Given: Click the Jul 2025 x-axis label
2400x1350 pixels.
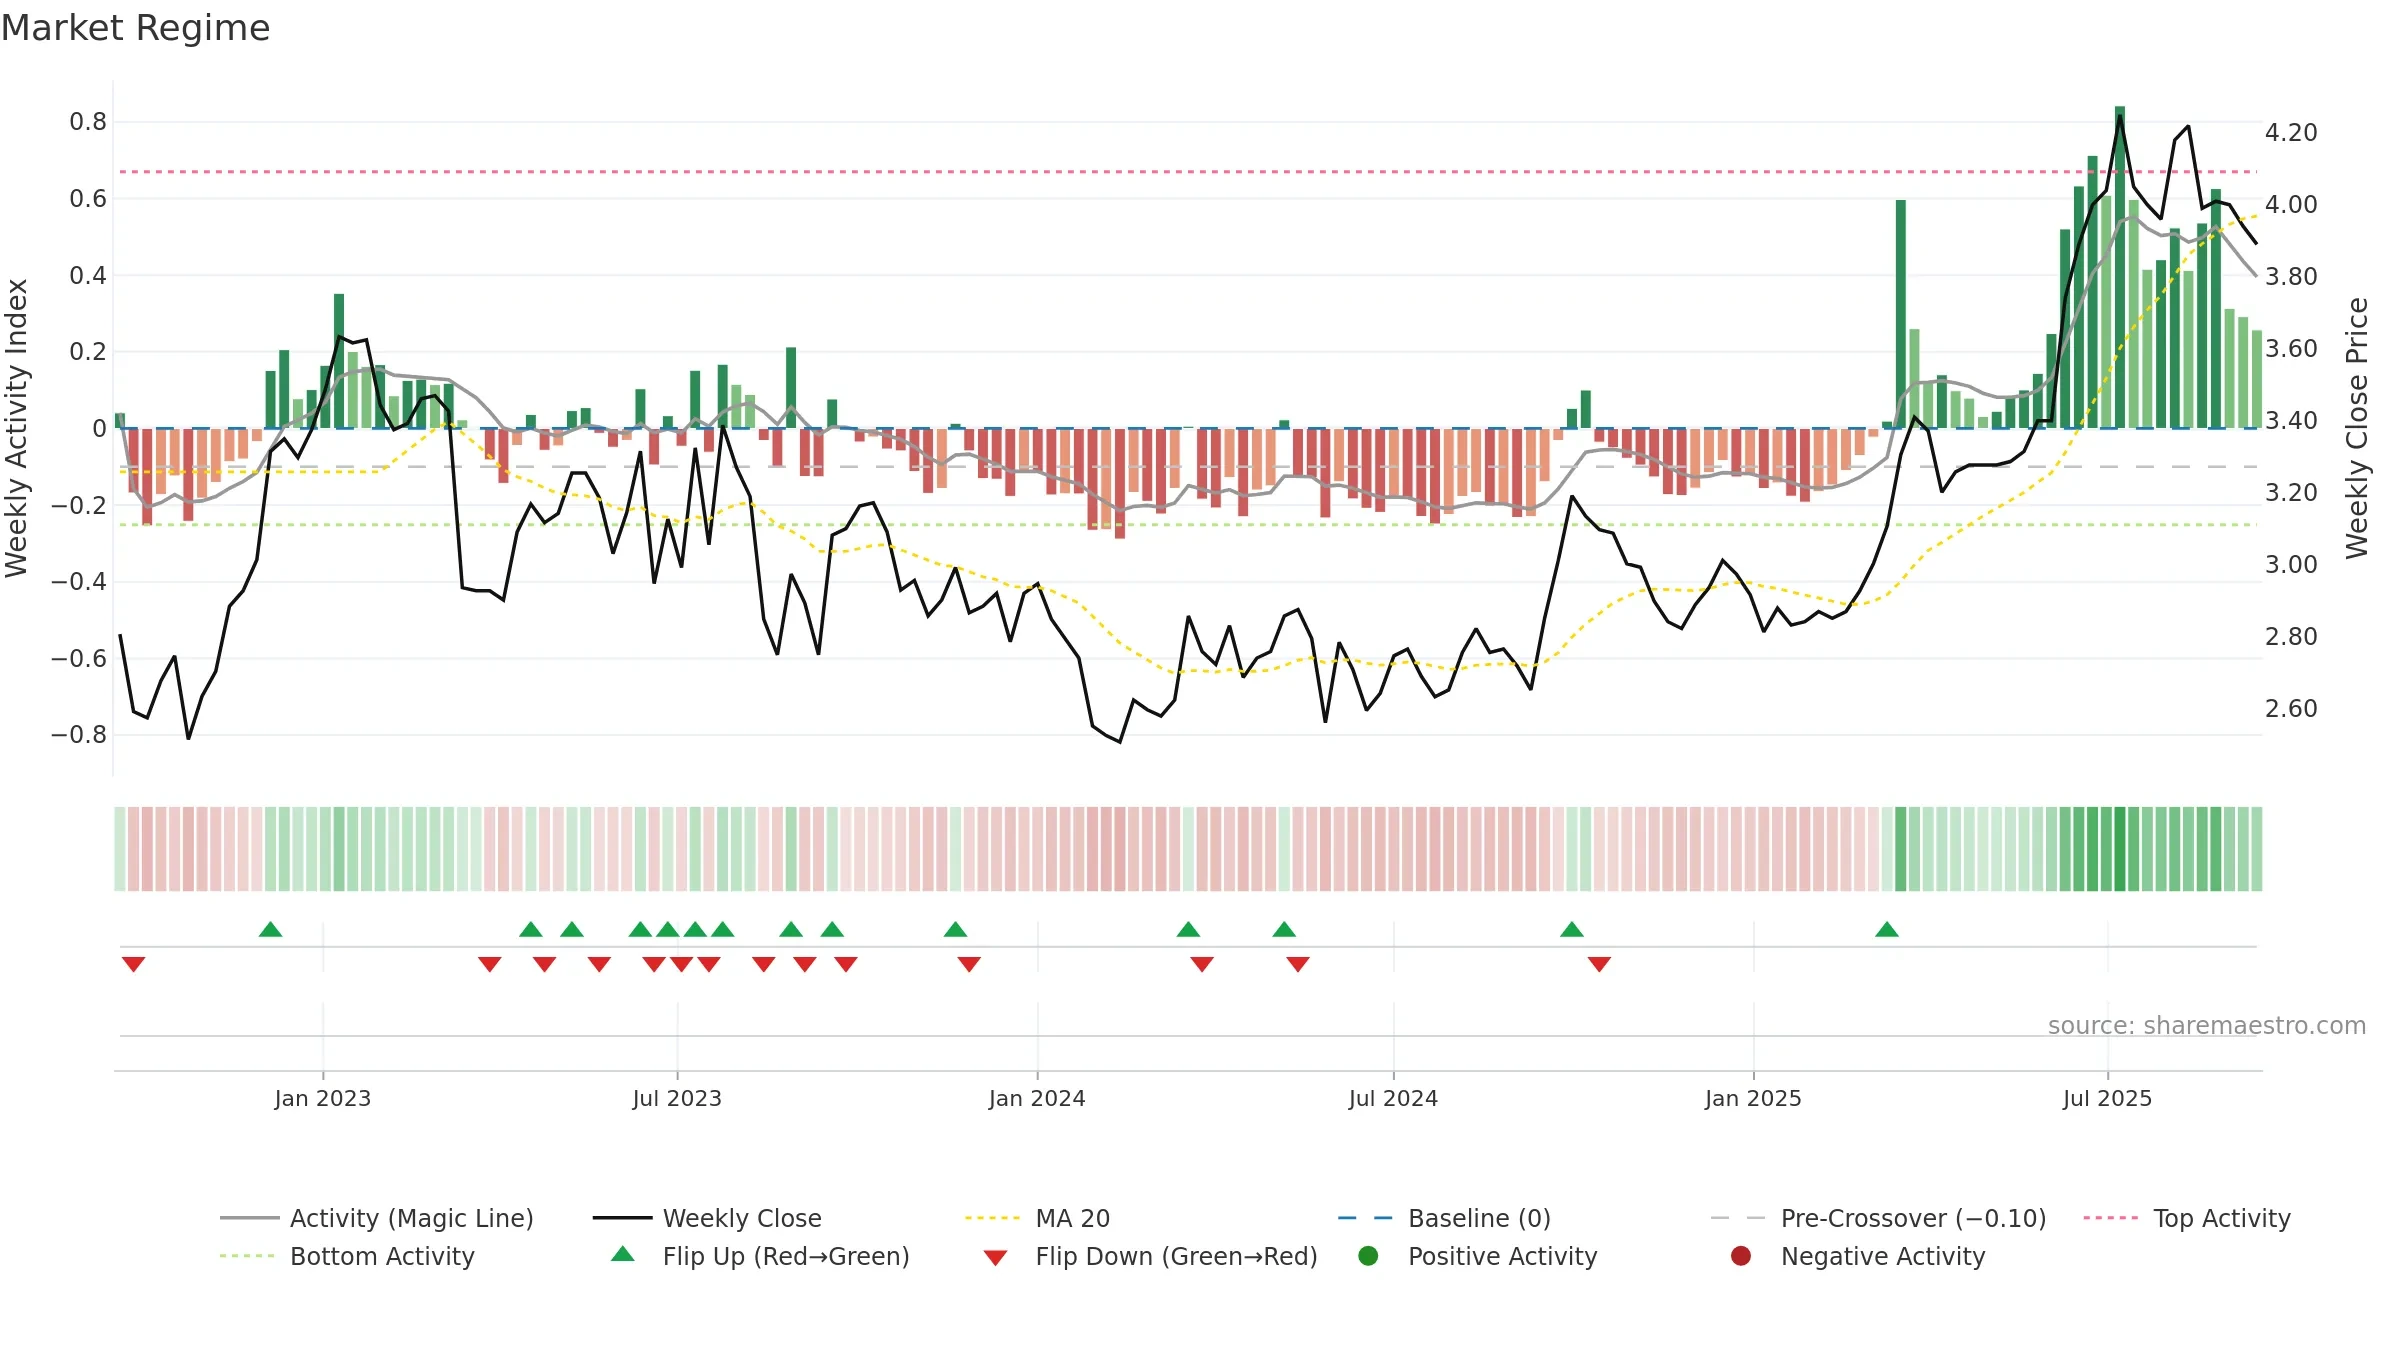Looking at the screenshot, I should [2107, 1098].
